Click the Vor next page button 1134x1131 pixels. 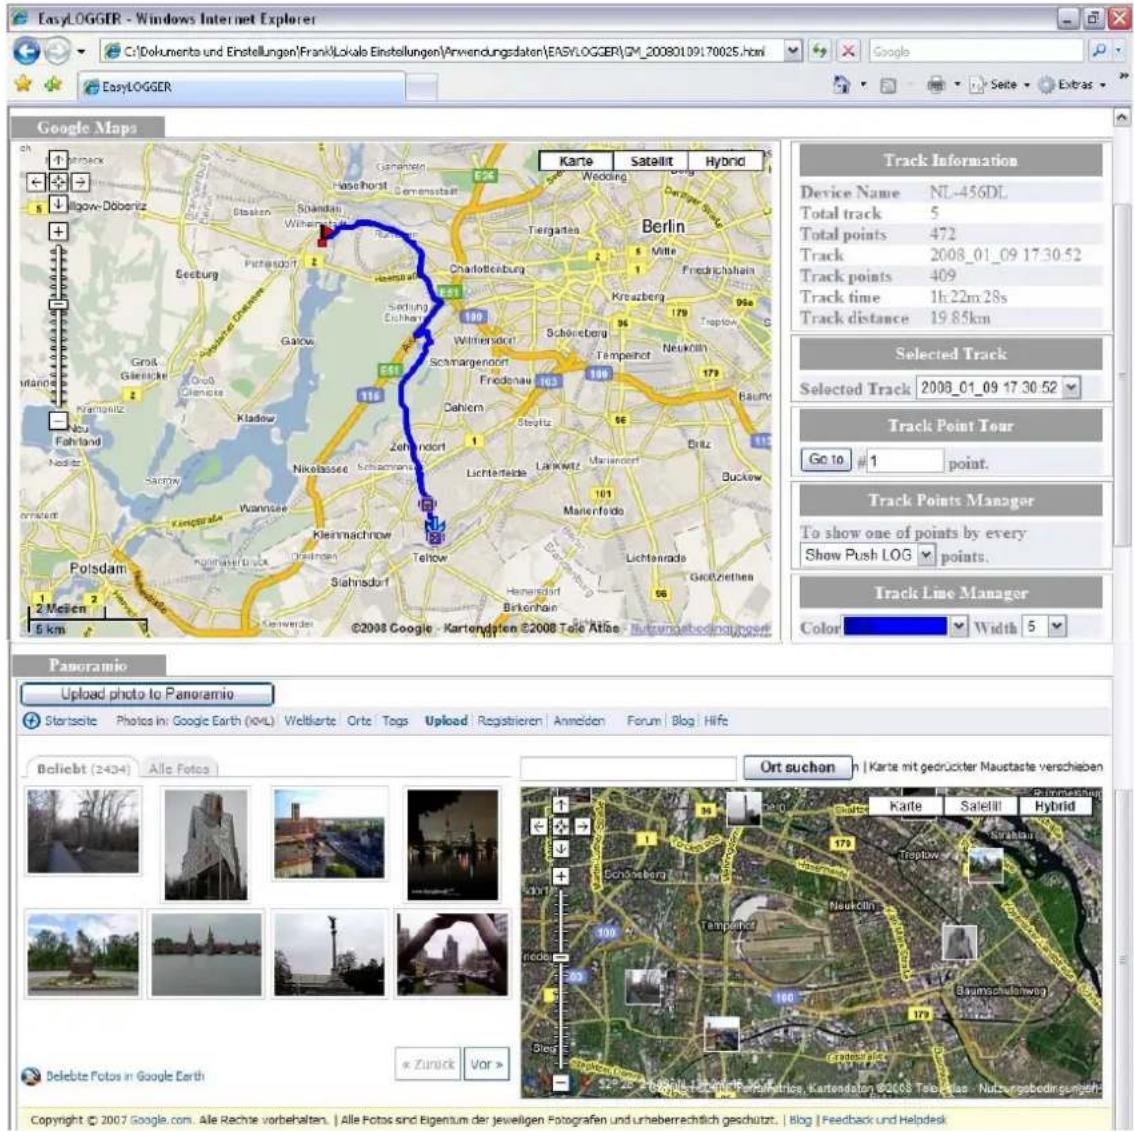tap(486, 1064)
